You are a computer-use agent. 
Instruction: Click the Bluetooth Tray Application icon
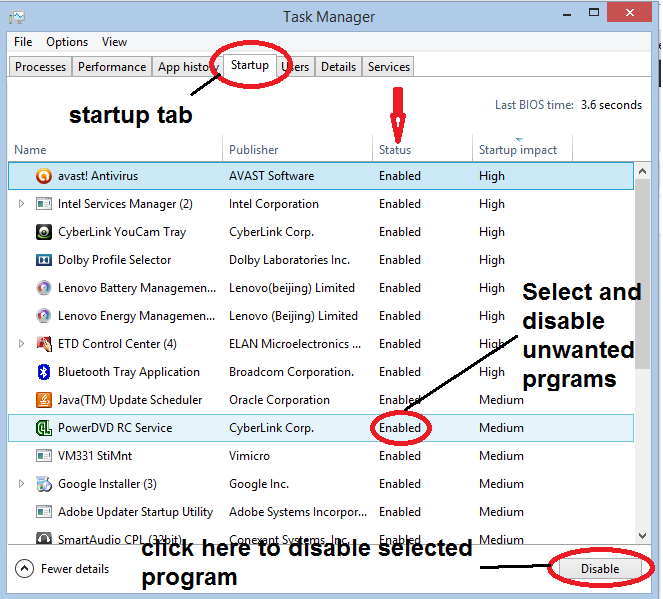[44, 372]
